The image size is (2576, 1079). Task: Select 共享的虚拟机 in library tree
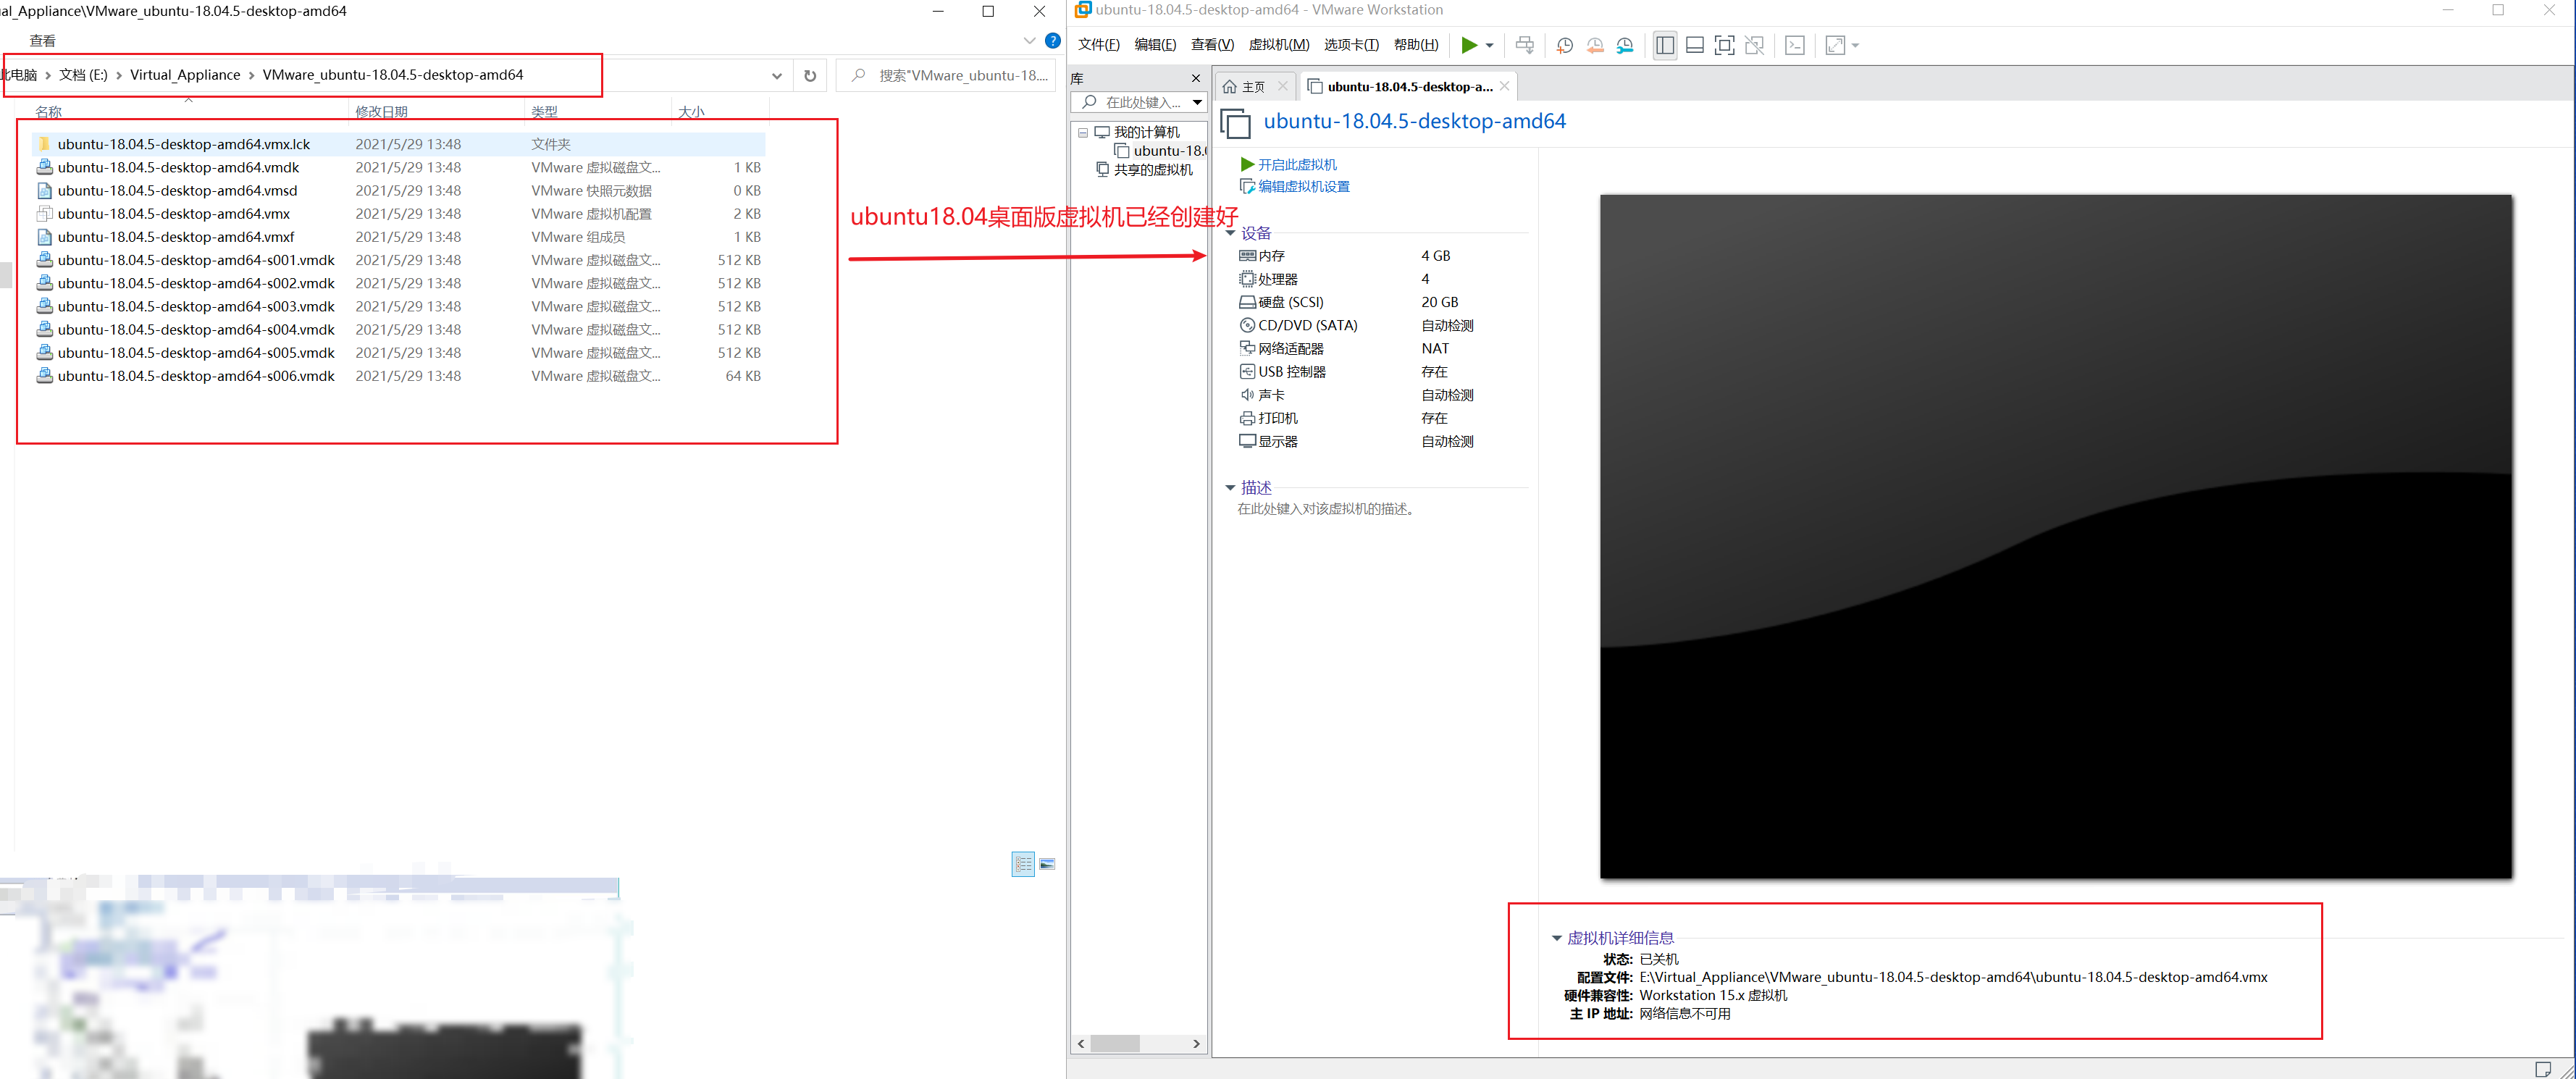[1144, 170]
